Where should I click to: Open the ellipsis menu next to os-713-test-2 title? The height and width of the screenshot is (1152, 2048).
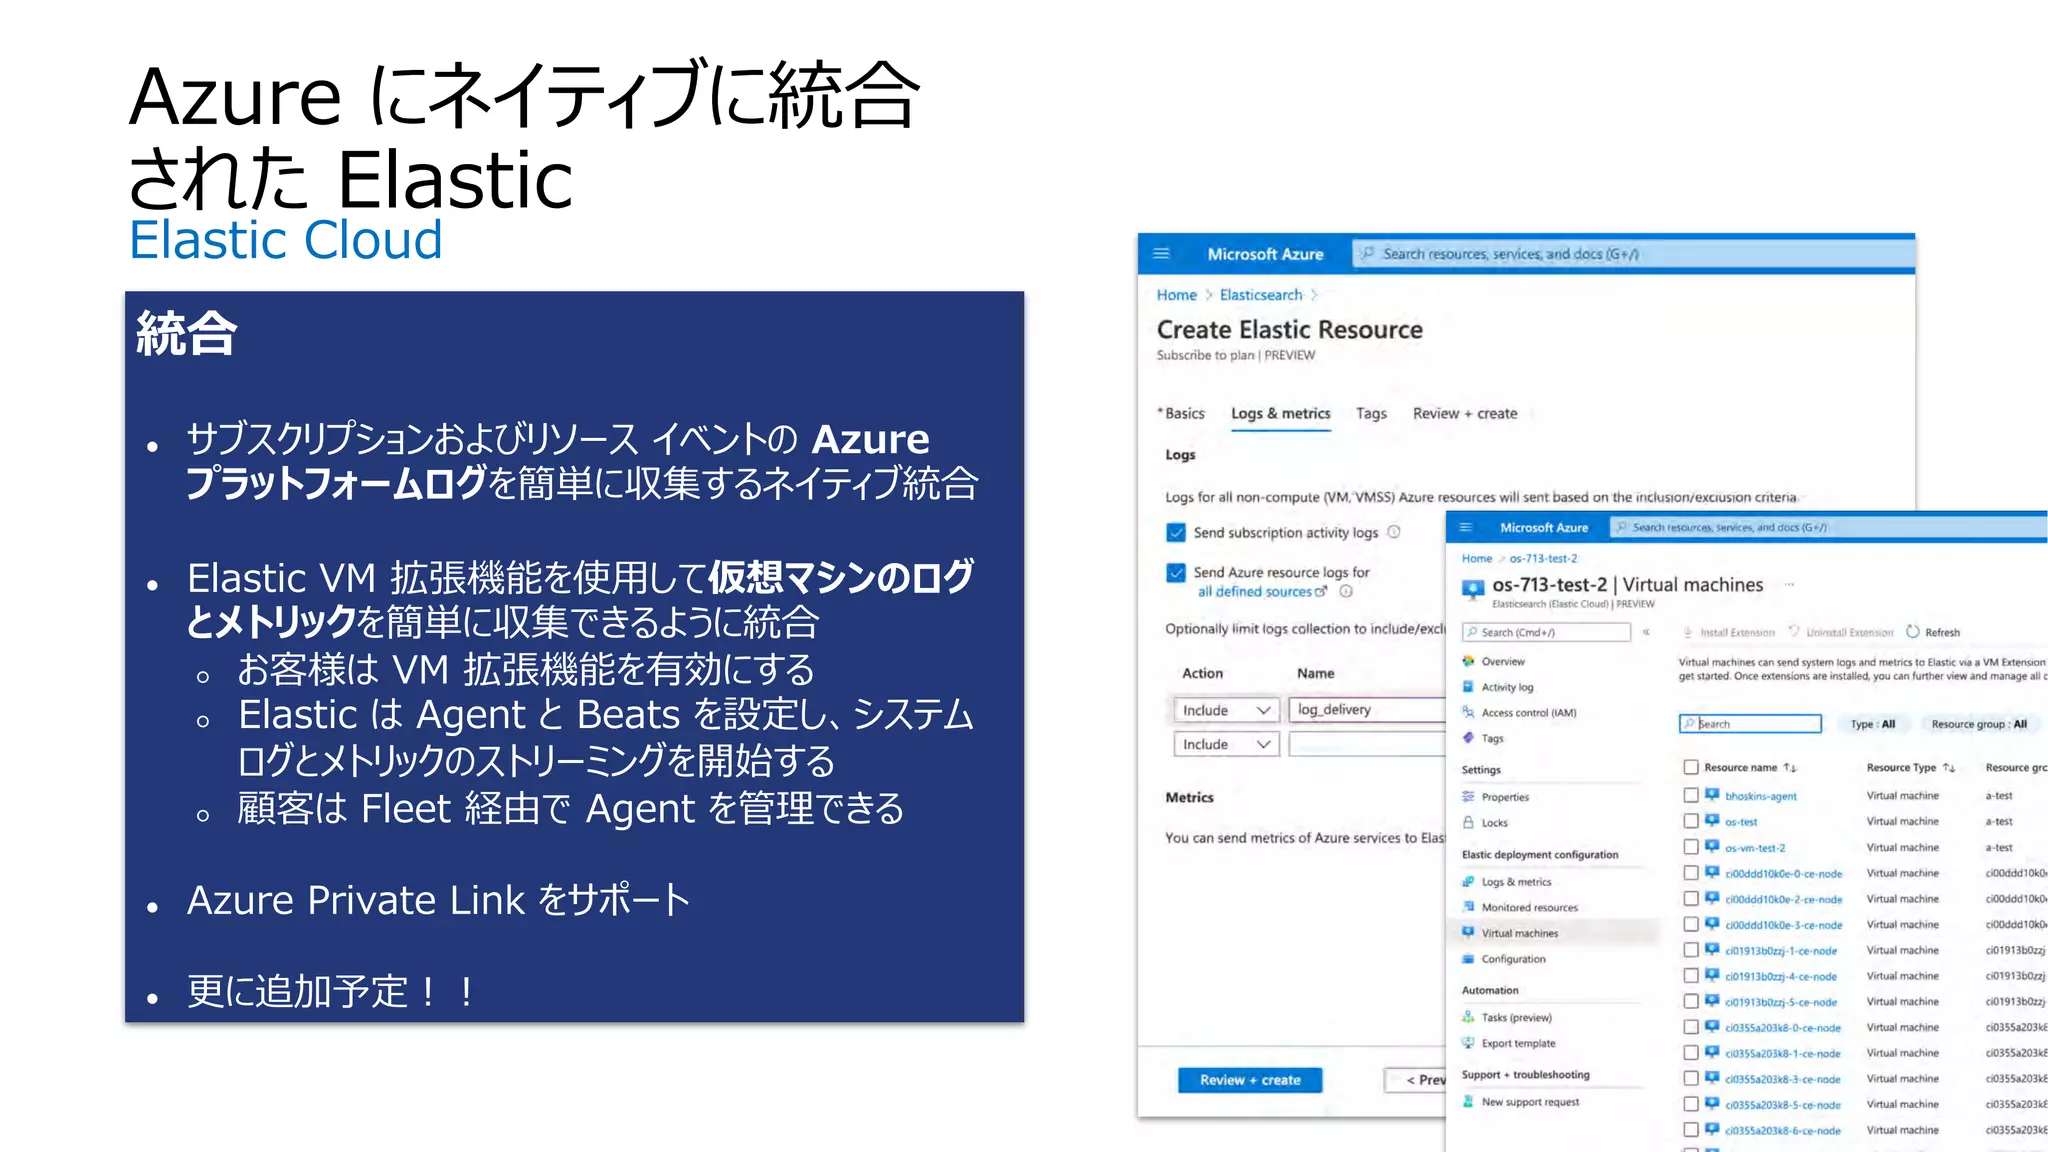point(1789,584)
